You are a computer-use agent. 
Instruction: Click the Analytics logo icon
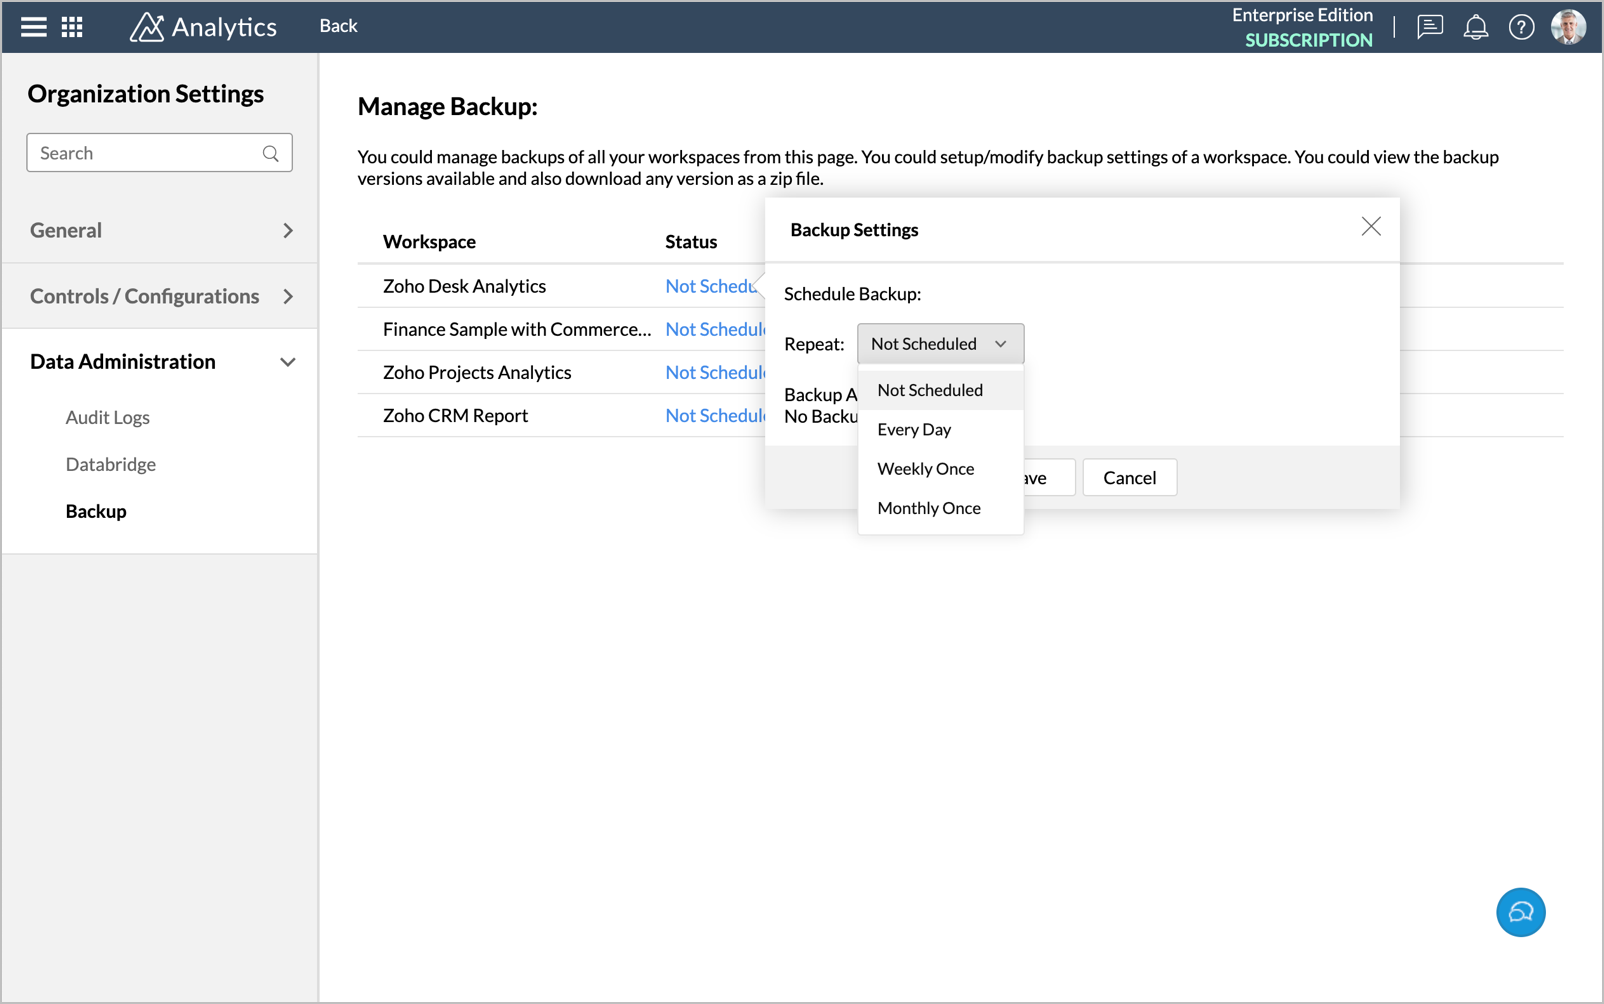coord(147,27)
